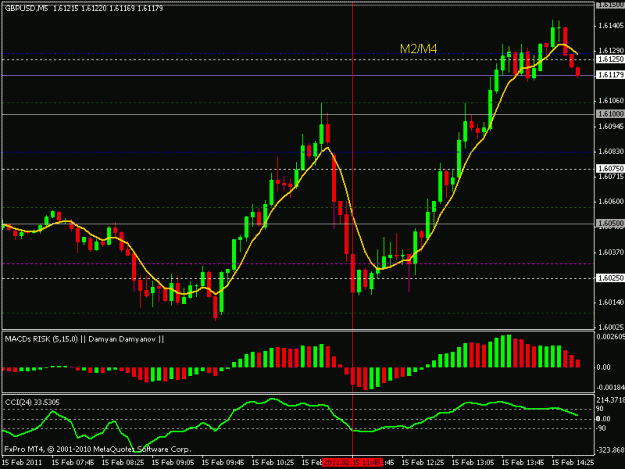Screen dimensions: 625x469
Task: Select the highlighted 1.60750 price level tag
Action: (610, 169)
